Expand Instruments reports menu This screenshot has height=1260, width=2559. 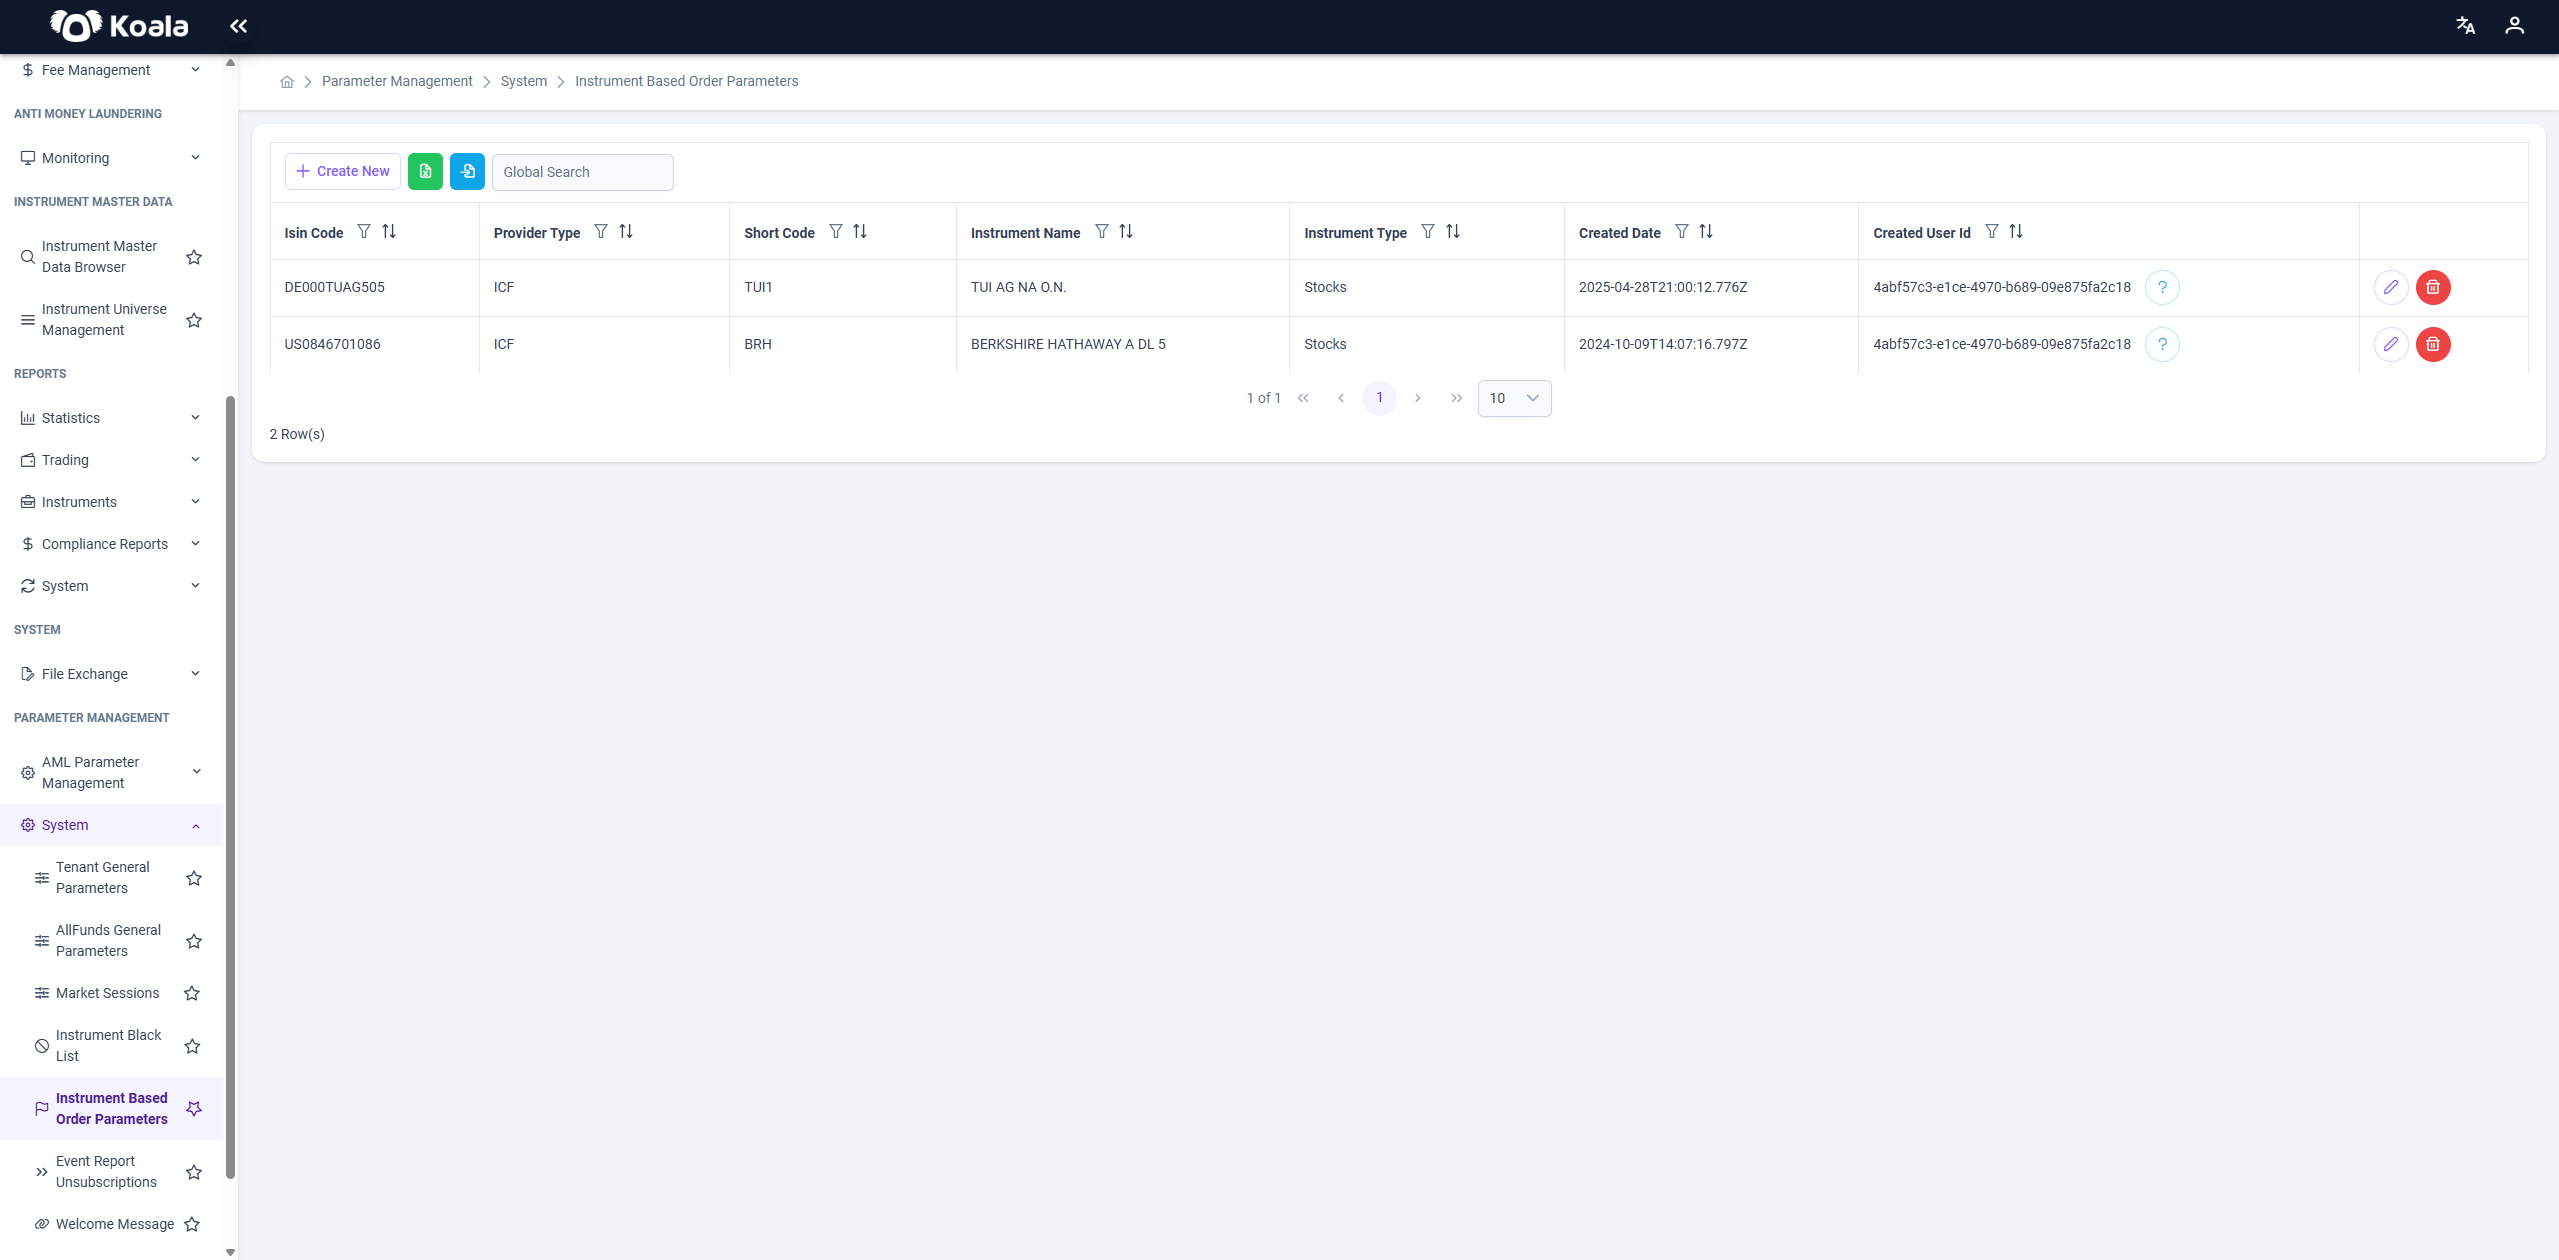[x=111, y=502]
